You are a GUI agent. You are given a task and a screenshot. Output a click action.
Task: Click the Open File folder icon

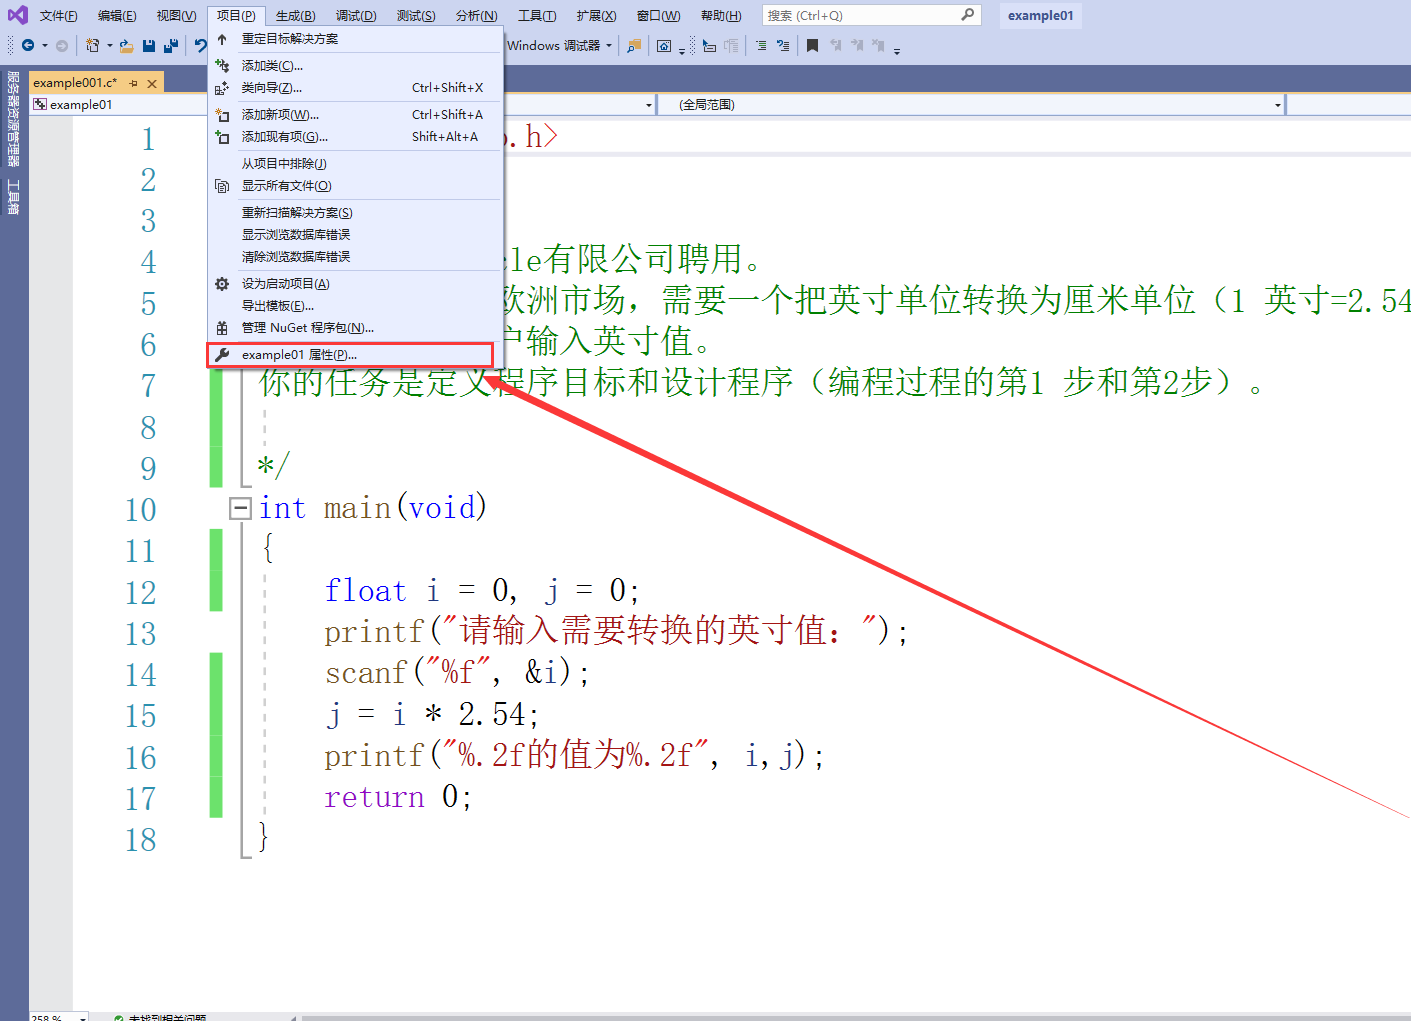tap(126, 46)
